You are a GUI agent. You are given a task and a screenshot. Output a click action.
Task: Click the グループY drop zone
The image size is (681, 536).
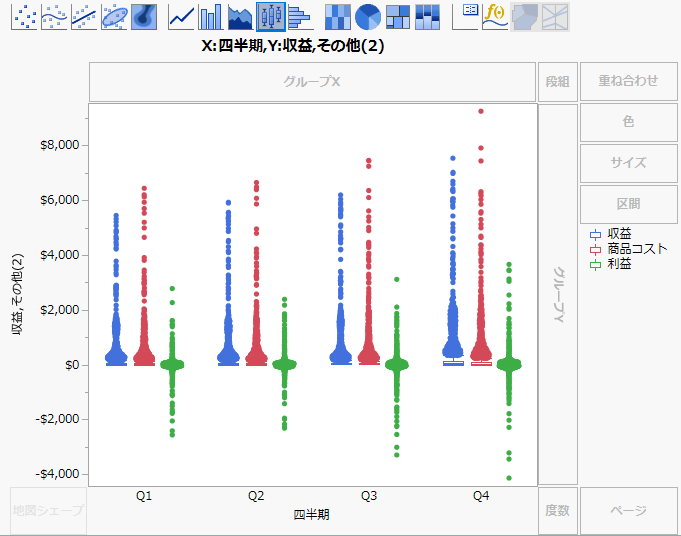coord(558,294)
